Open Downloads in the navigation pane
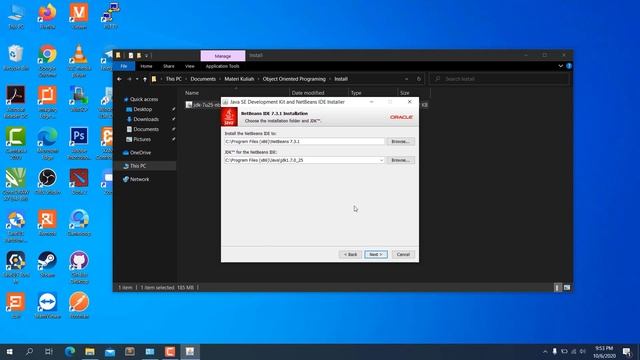Screen dimensions: 640x360 [146, 119]
